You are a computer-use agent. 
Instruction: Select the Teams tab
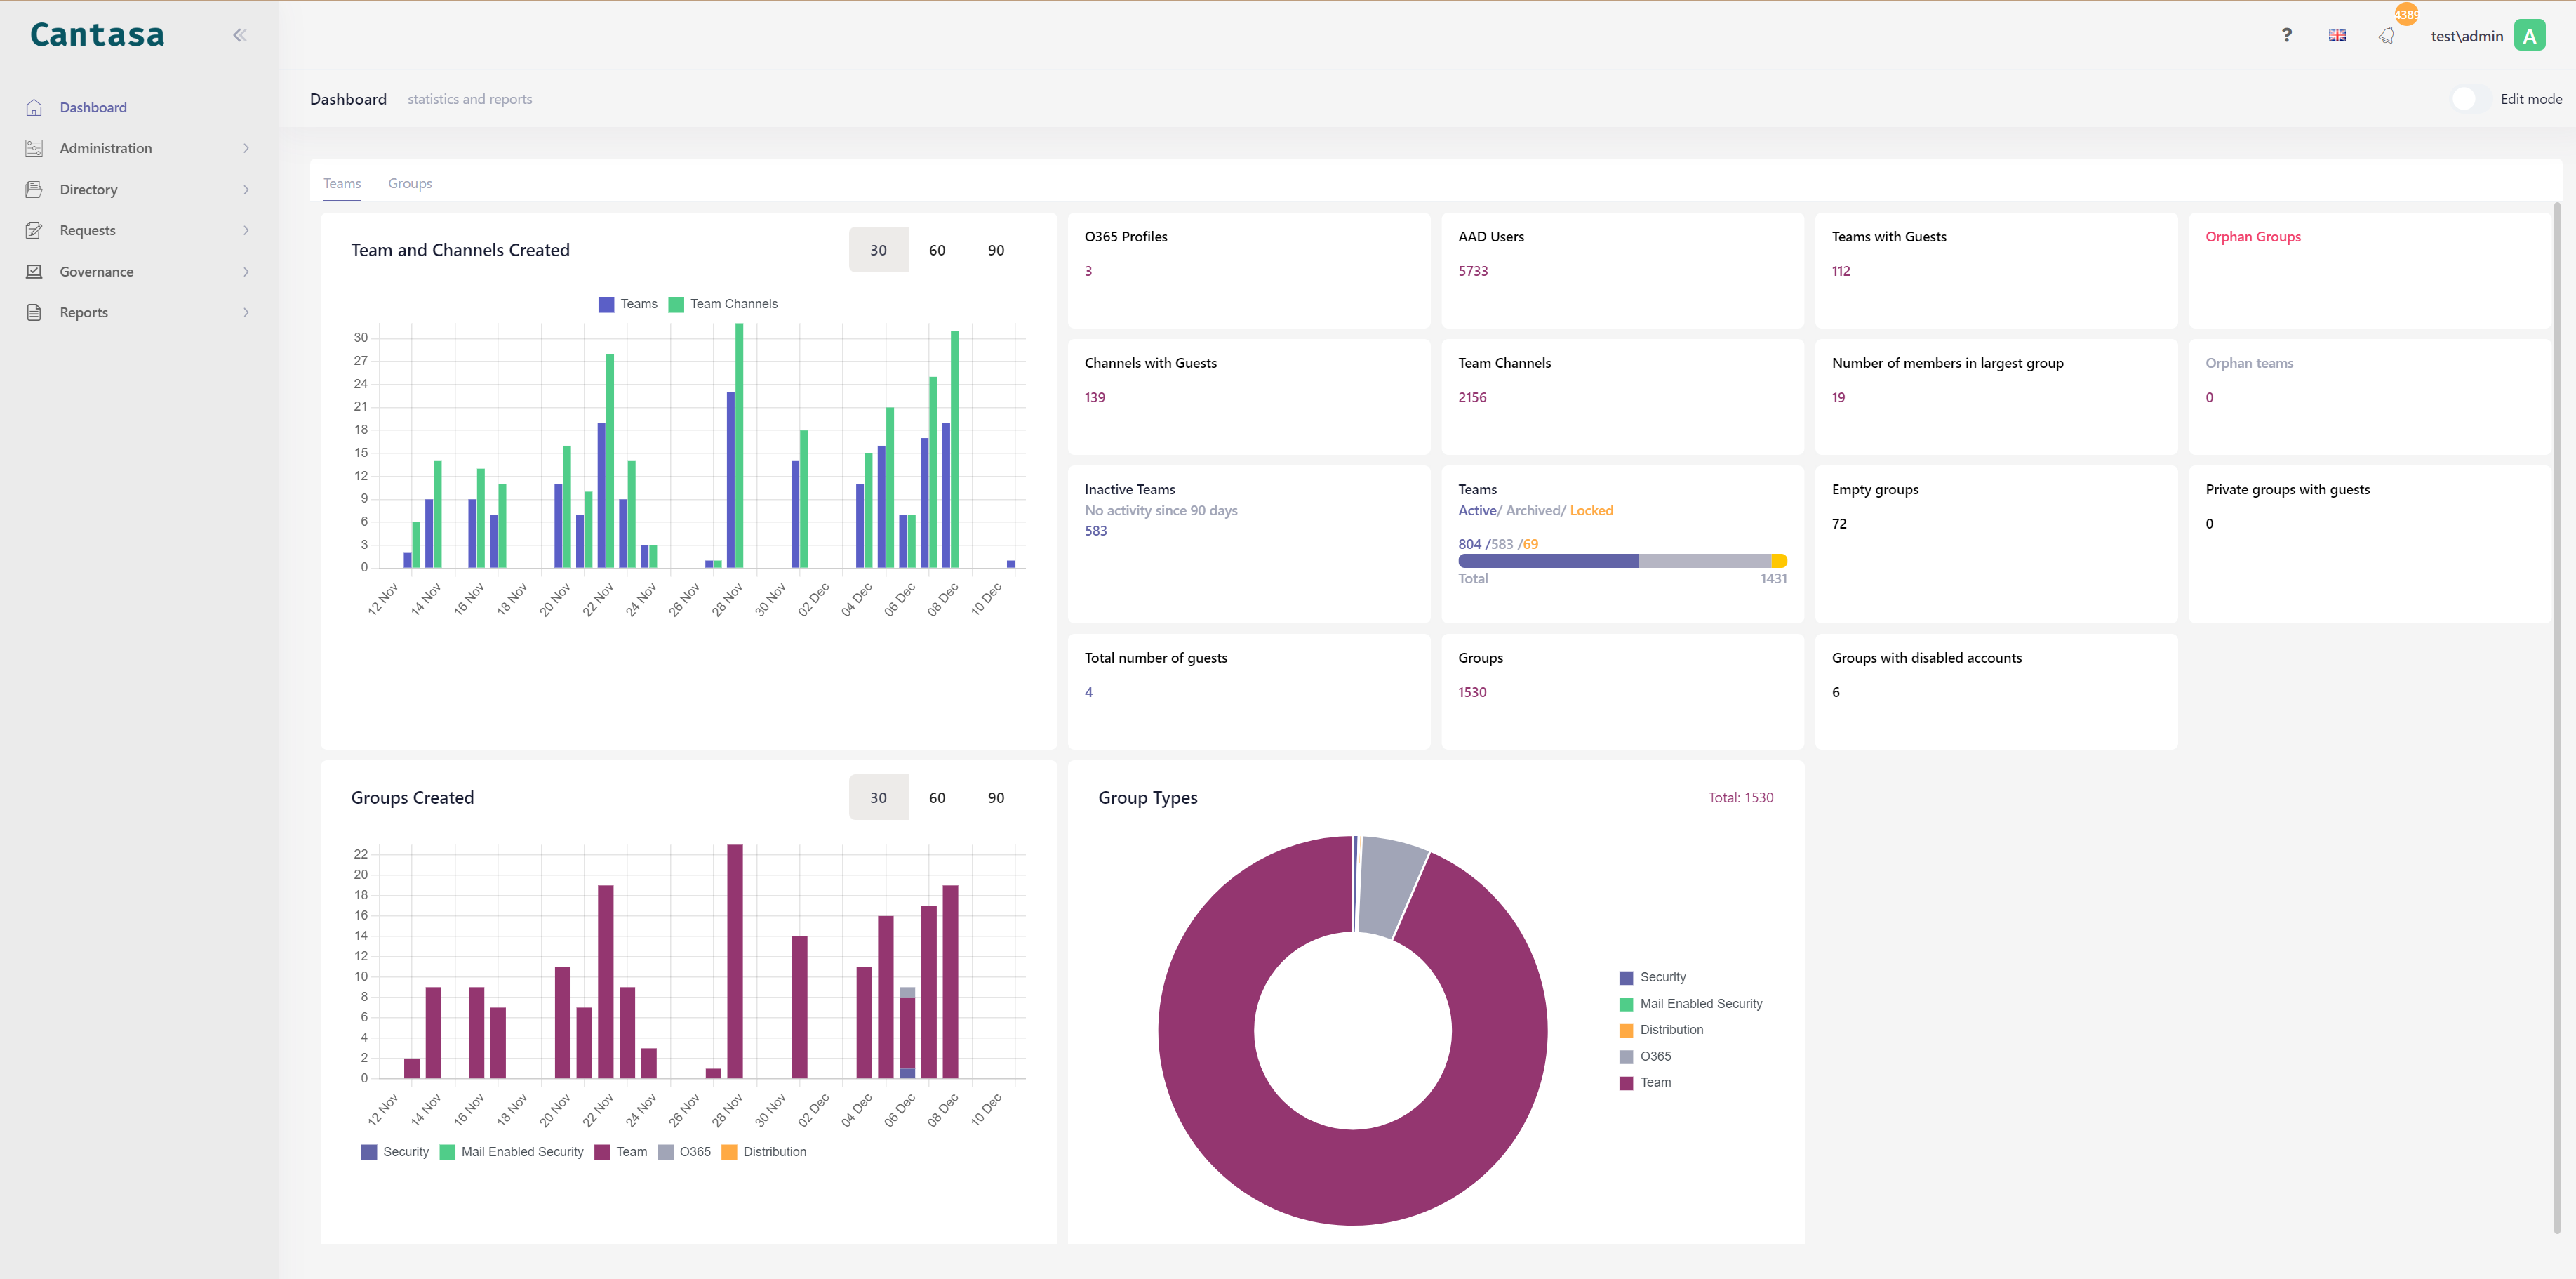342,183
